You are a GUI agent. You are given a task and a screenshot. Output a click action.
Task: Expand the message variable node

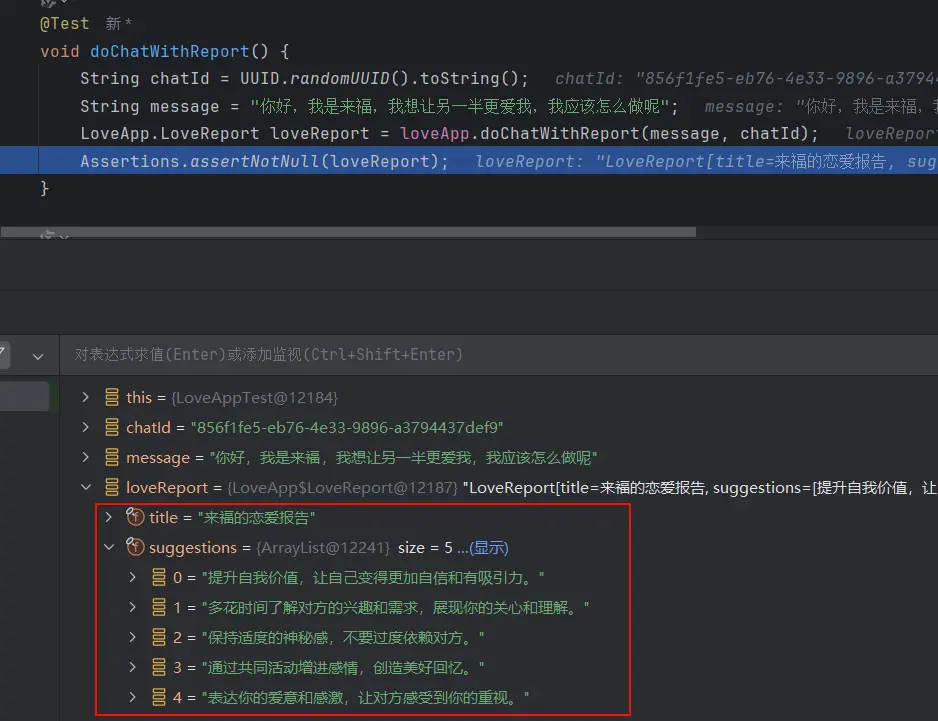click(x=86, y=457)
